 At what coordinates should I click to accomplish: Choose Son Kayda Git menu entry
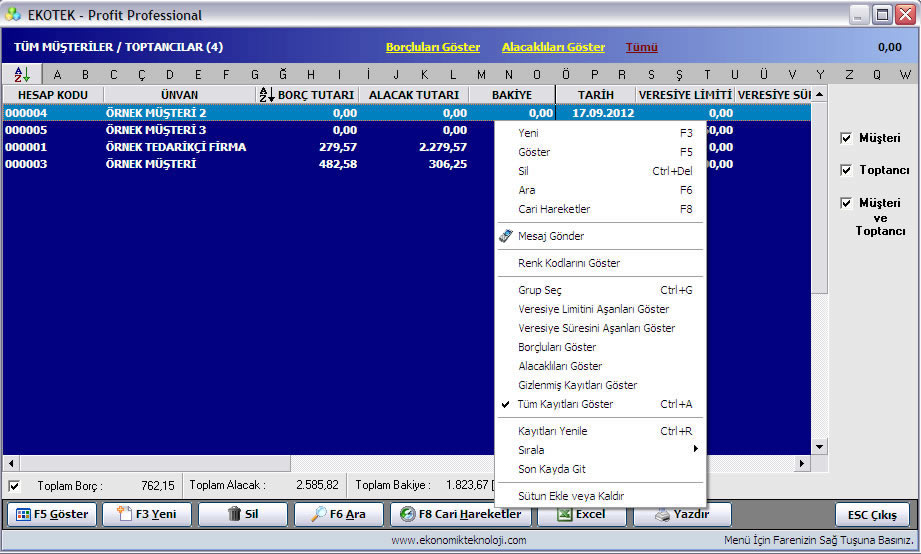coord(600,469)
